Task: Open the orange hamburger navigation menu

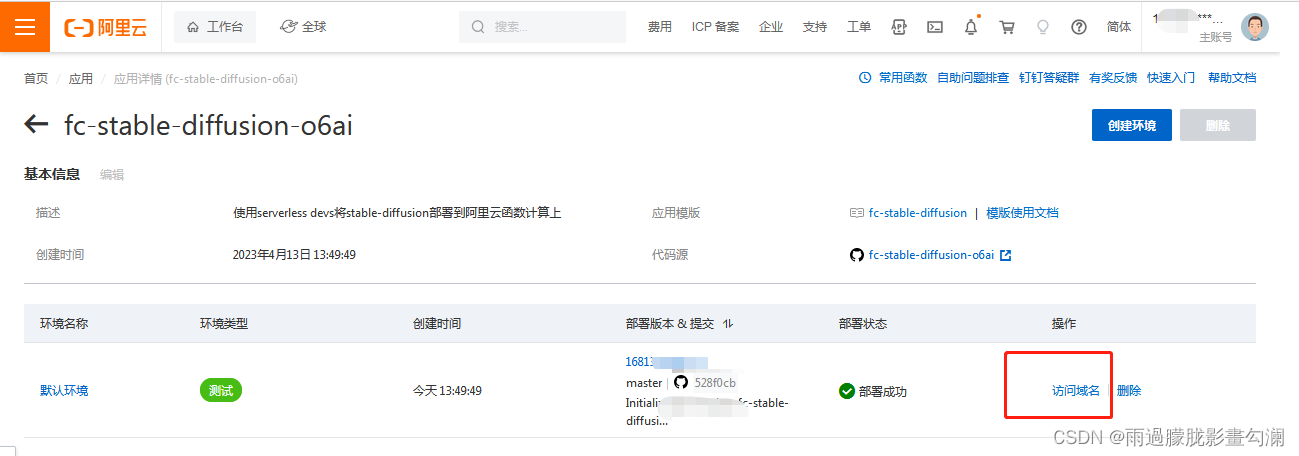Action: pyautogui.click(x=25, y=27)
